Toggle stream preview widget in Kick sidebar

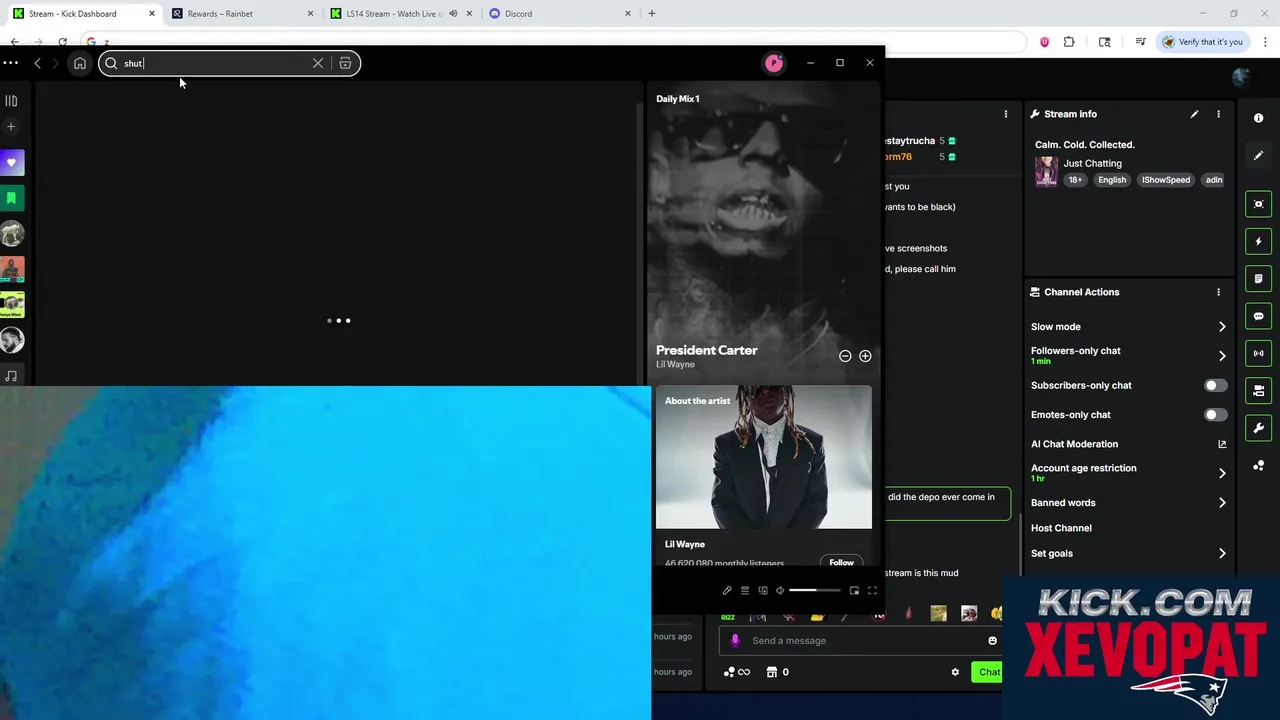point(1259,204)
